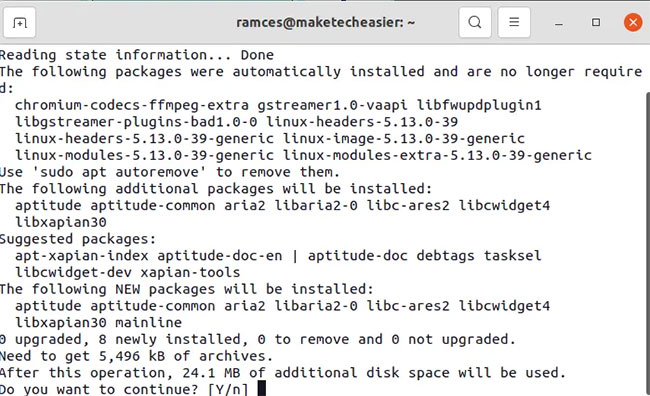Open the hamburger menu
Screen dimensions: 650x396
tap(514, 22)
